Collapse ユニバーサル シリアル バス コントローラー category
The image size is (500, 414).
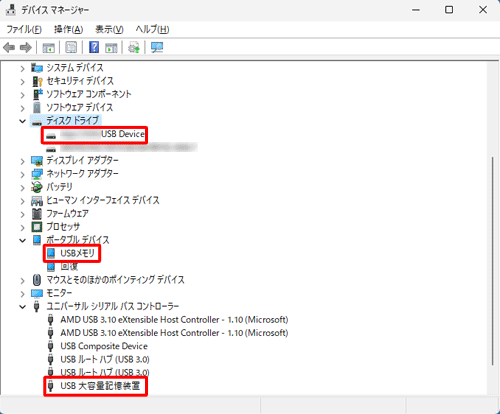click(22, 307)
